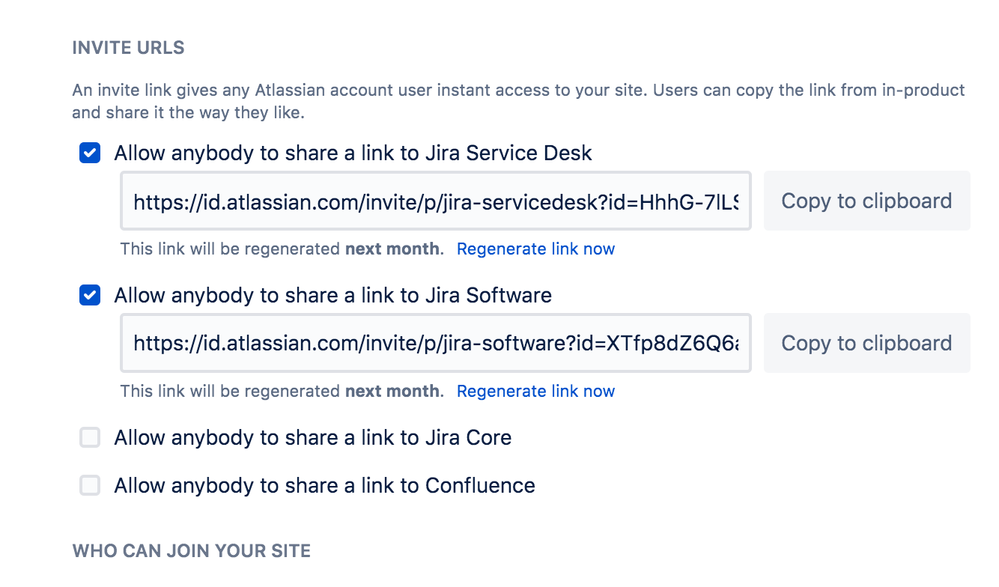999x587 pixels.
Task: Click the jira-software invite URL field
Action: pyautogui.click(x=436, y=343)
